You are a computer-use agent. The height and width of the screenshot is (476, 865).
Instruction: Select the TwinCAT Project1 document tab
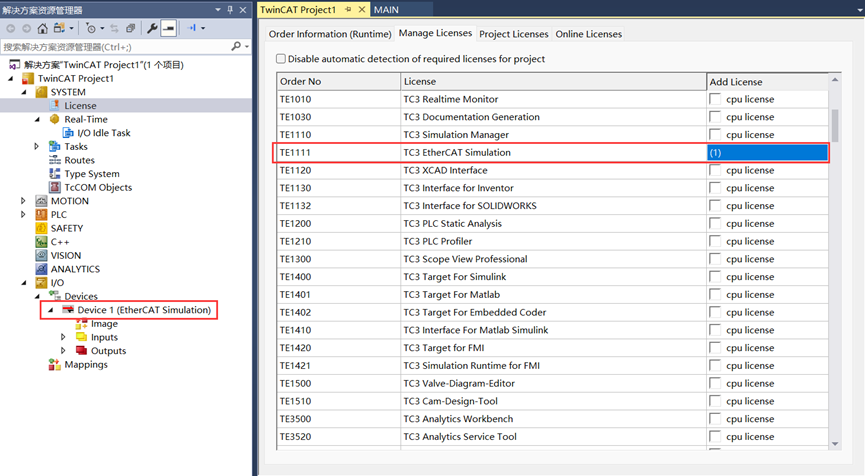pyautogui.click(x=298, y=9)
